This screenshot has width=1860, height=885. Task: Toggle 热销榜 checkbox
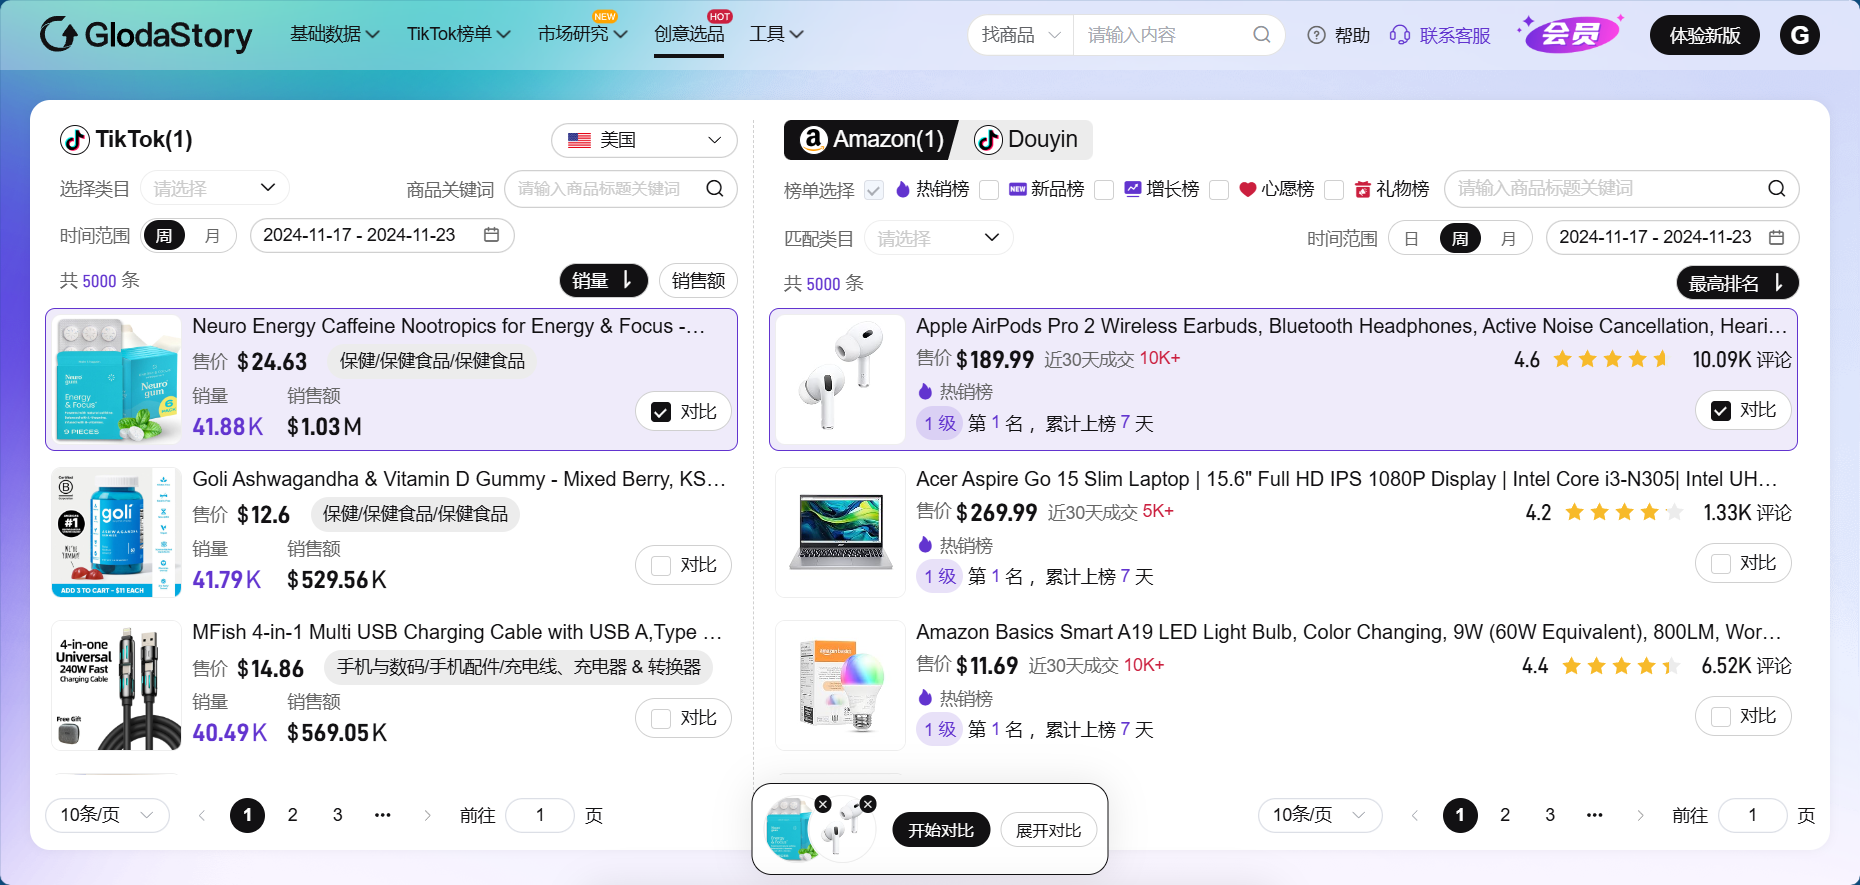click(x=874, y=190)
